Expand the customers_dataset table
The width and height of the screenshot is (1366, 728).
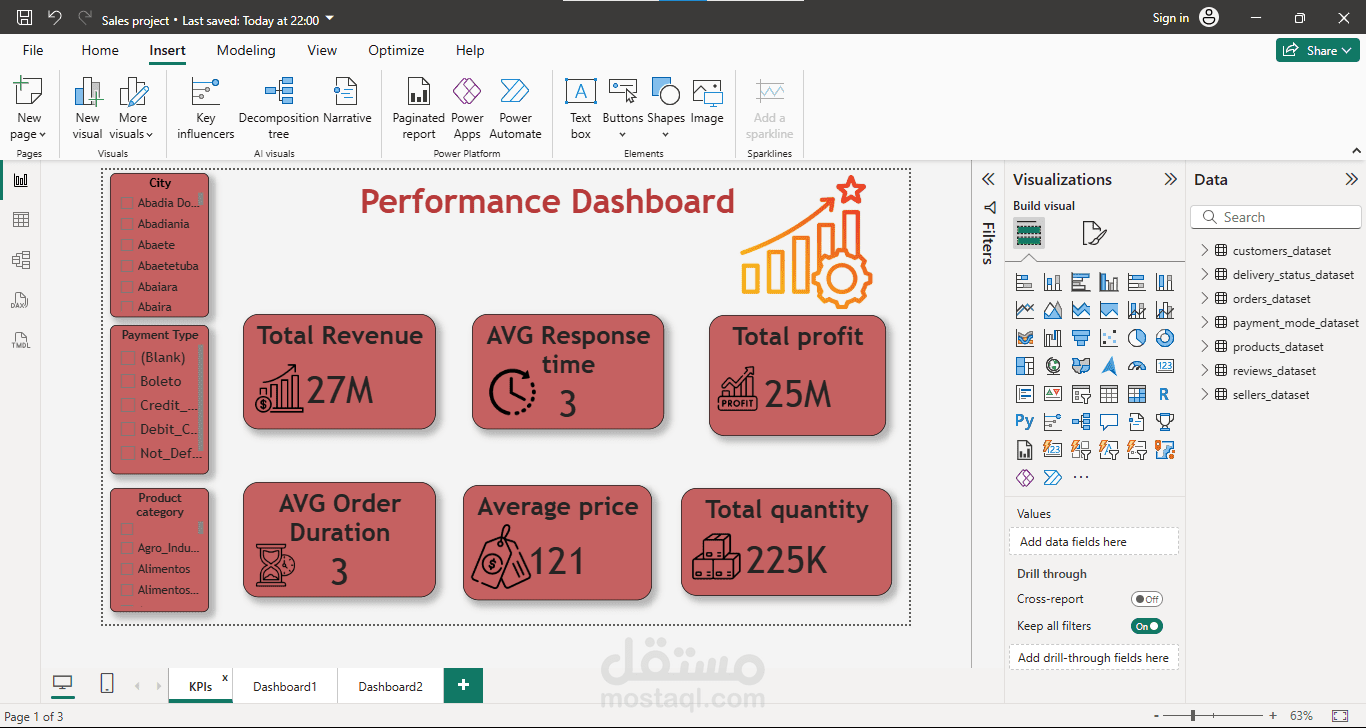coord(1204,250)
